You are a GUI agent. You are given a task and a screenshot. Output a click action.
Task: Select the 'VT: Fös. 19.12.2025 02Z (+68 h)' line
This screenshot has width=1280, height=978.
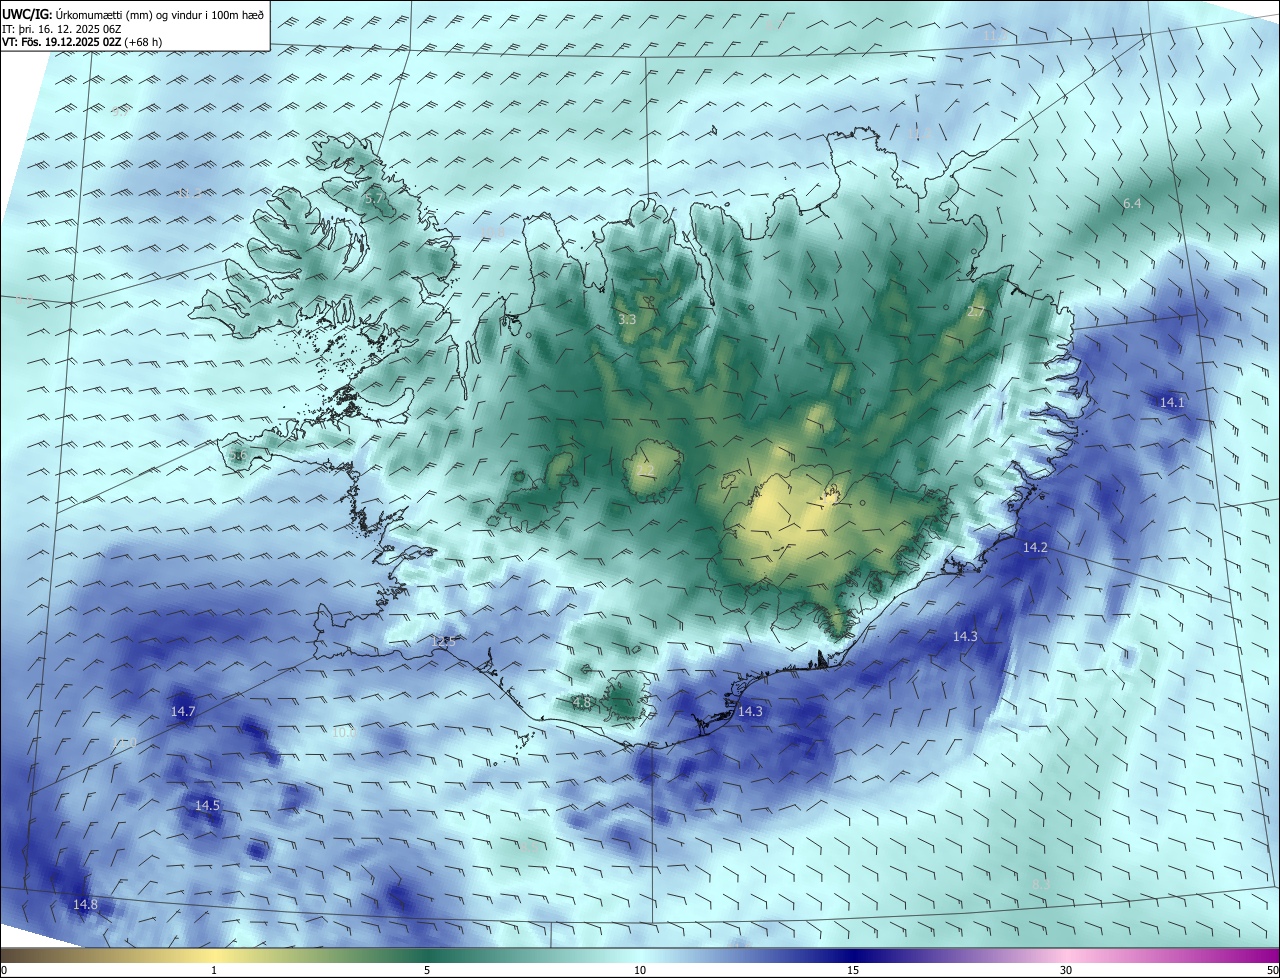[82, 42]
